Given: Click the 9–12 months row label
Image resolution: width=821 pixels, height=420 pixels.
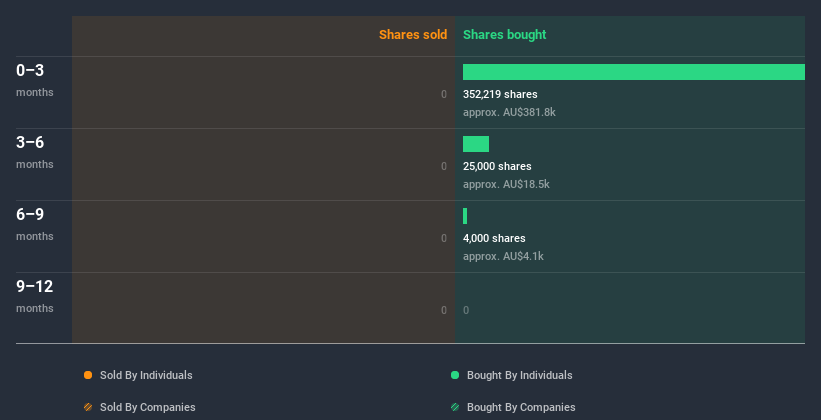Looking at the screenshot, I should 35,296.
